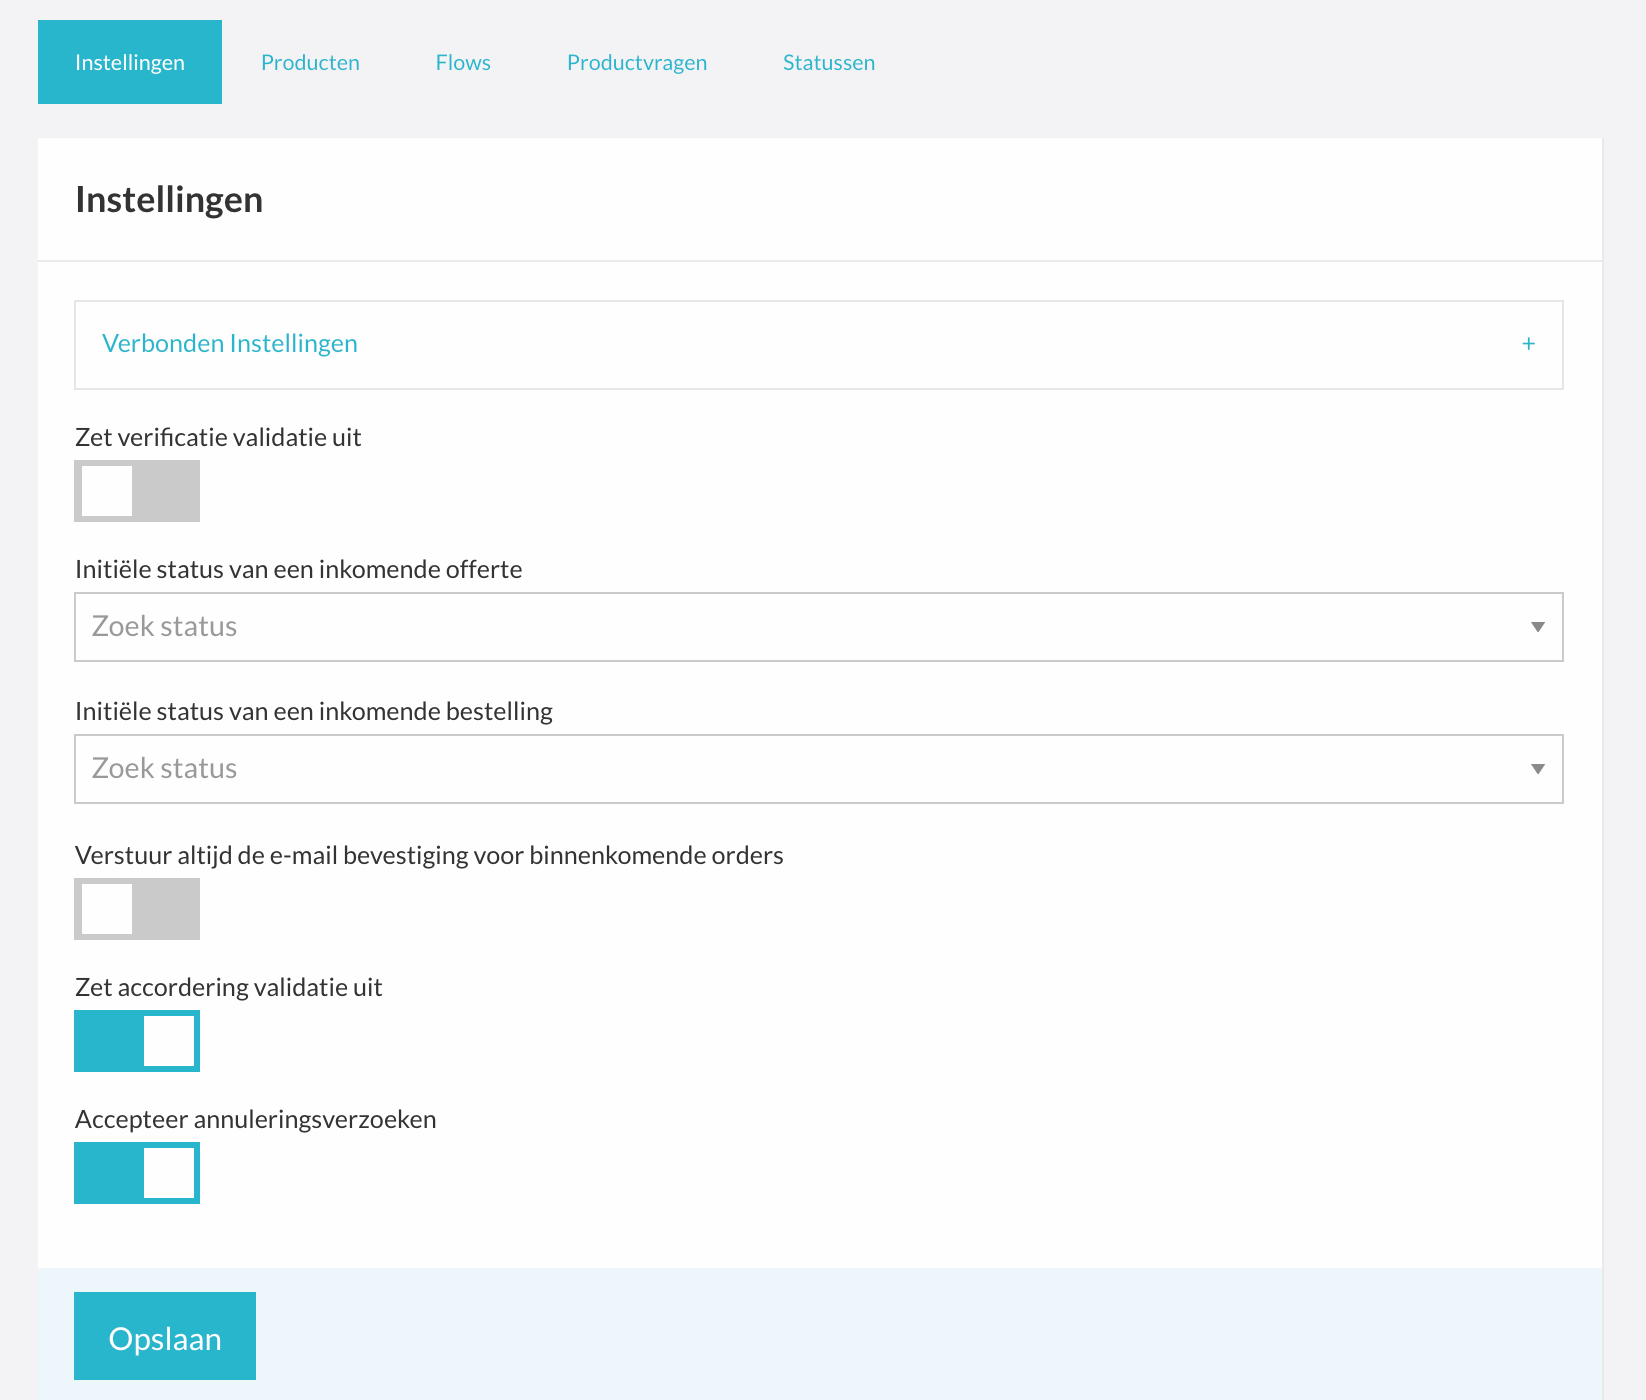Image resolution: width=1646 pixels, height=1400 pixels.
Task: Switch to the Producten tab
Action: [310, 62]
